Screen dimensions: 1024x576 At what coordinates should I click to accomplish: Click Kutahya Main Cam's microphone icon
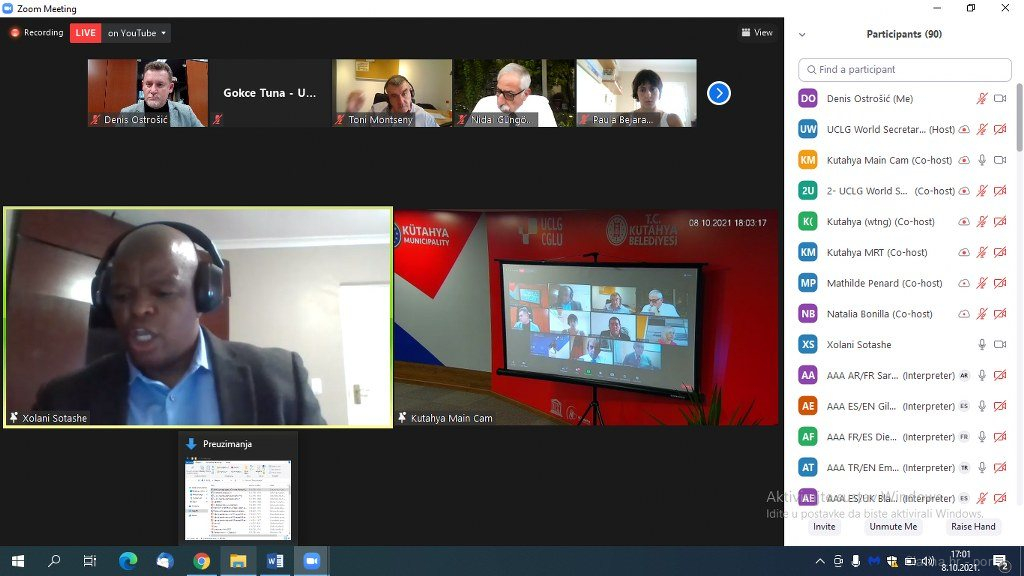point(982,160)
